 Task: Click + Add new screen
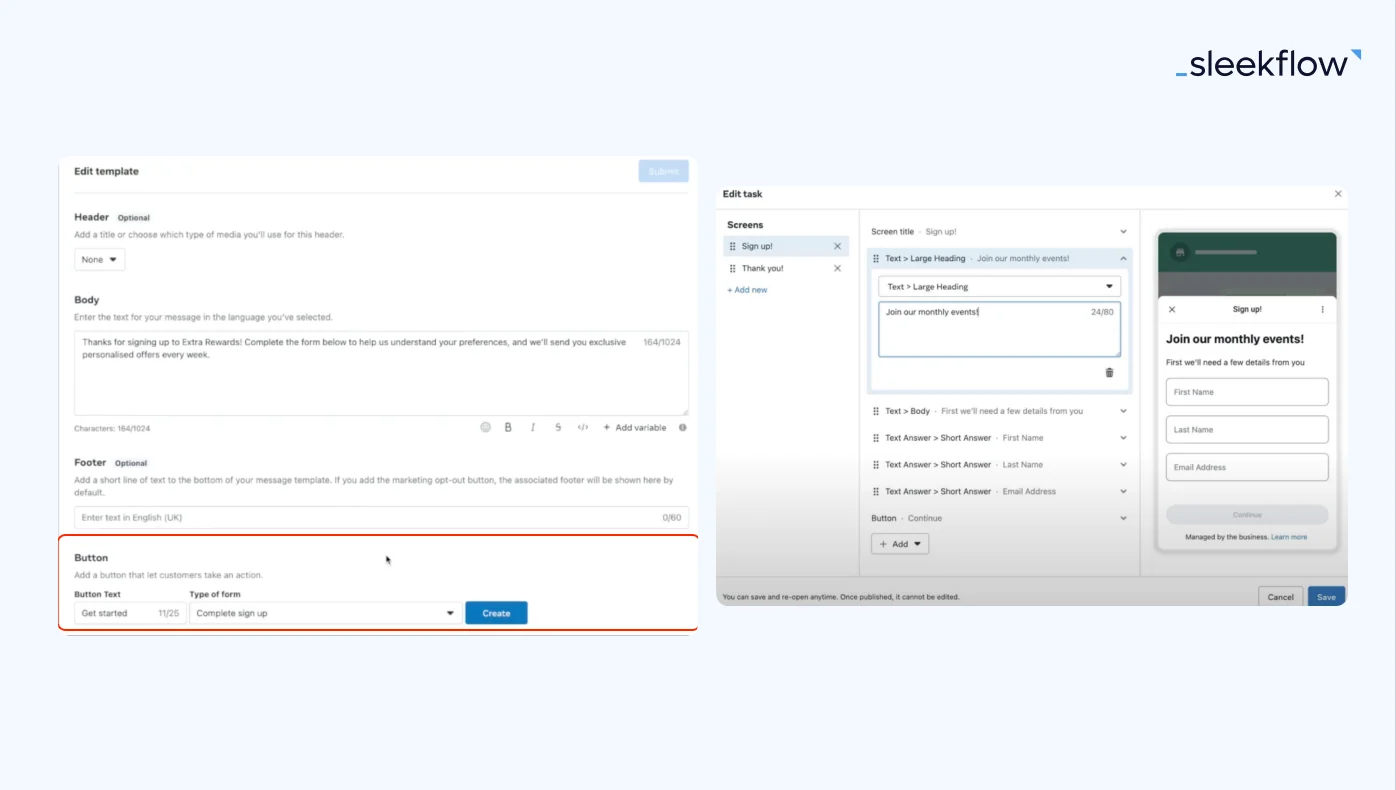748,290
